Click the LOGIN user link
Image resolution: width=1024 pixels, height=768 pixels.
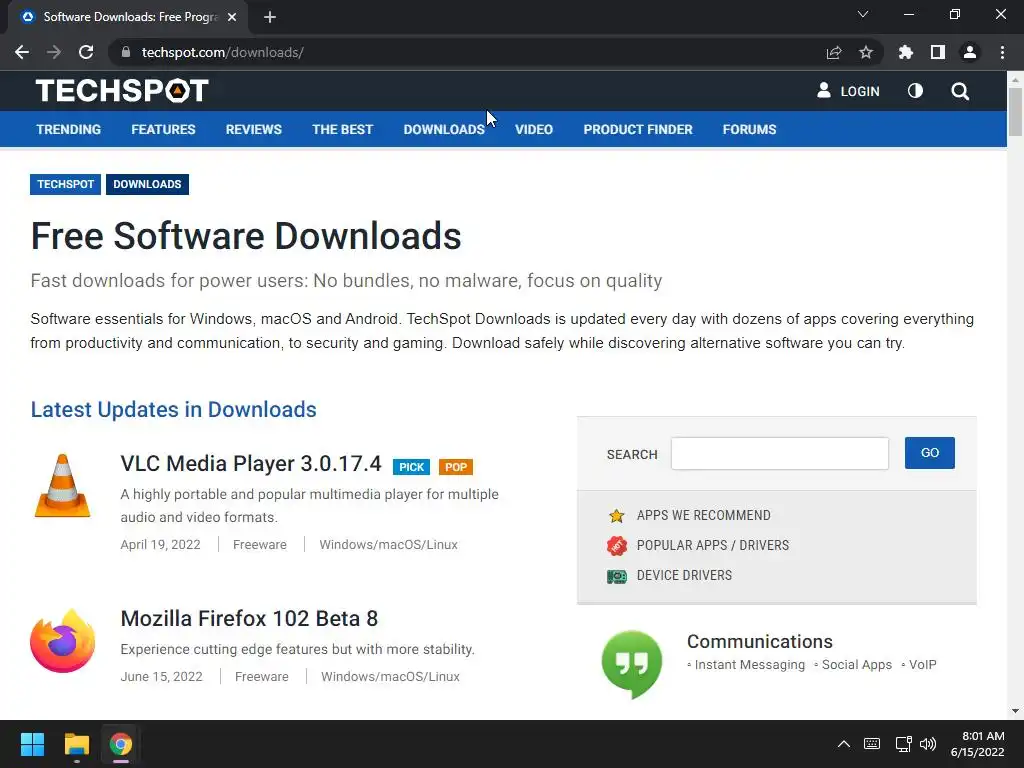pos(848,91)
